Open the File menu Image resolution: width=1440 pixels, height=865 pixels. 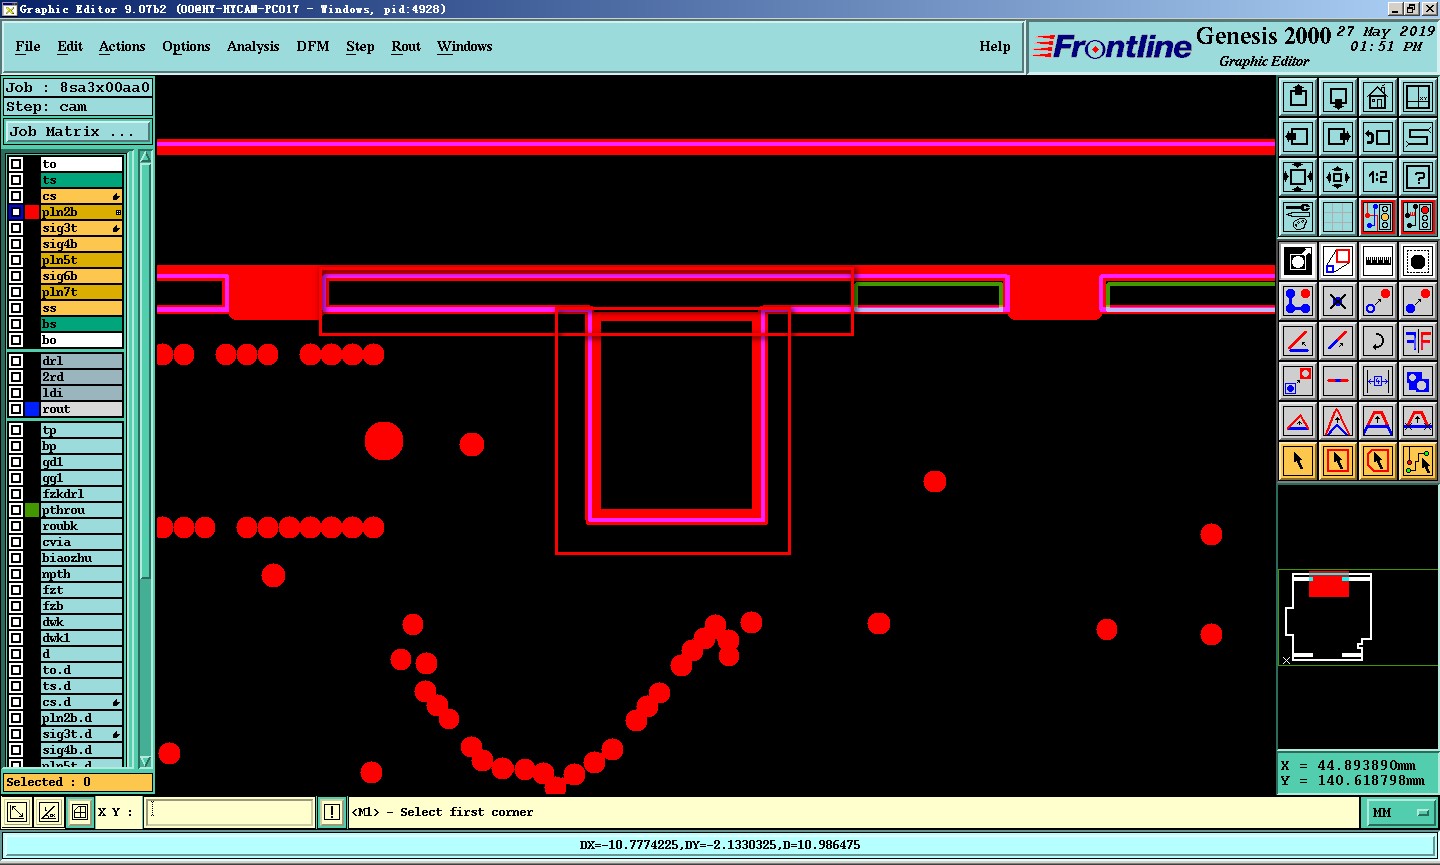coord(28,46)
